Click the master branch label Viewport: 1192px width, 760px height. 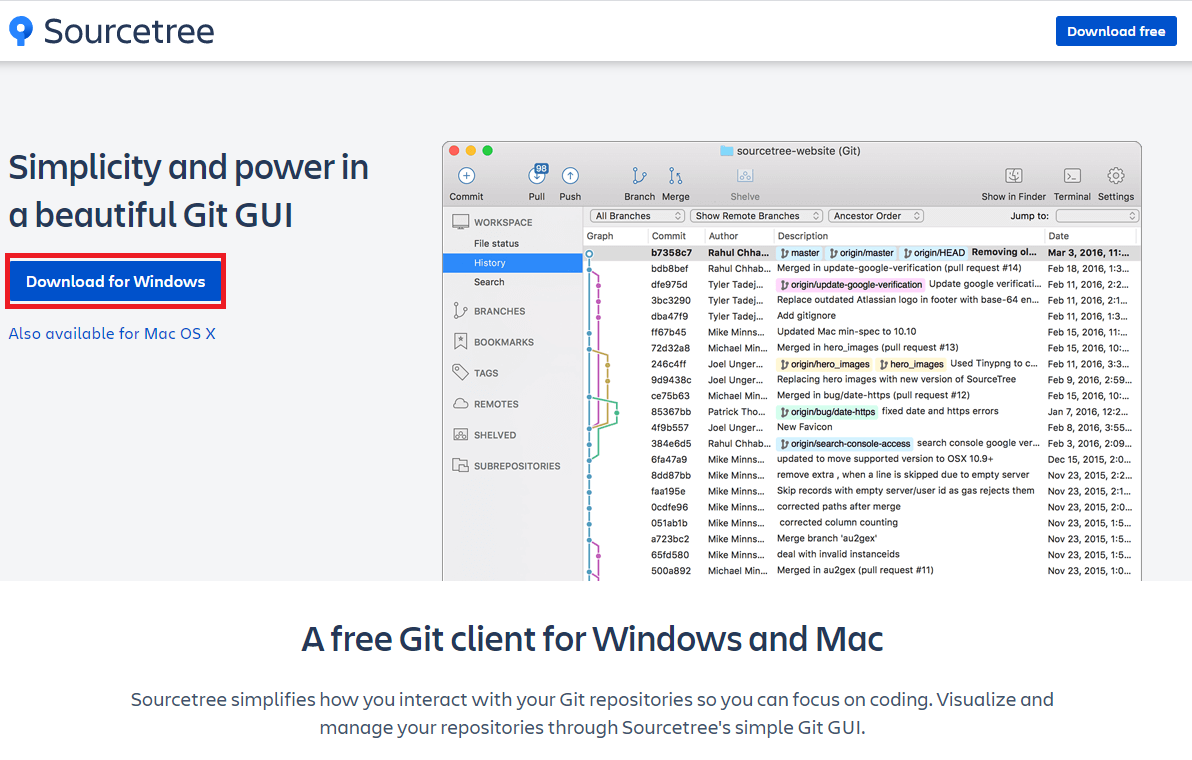point(800,253)
